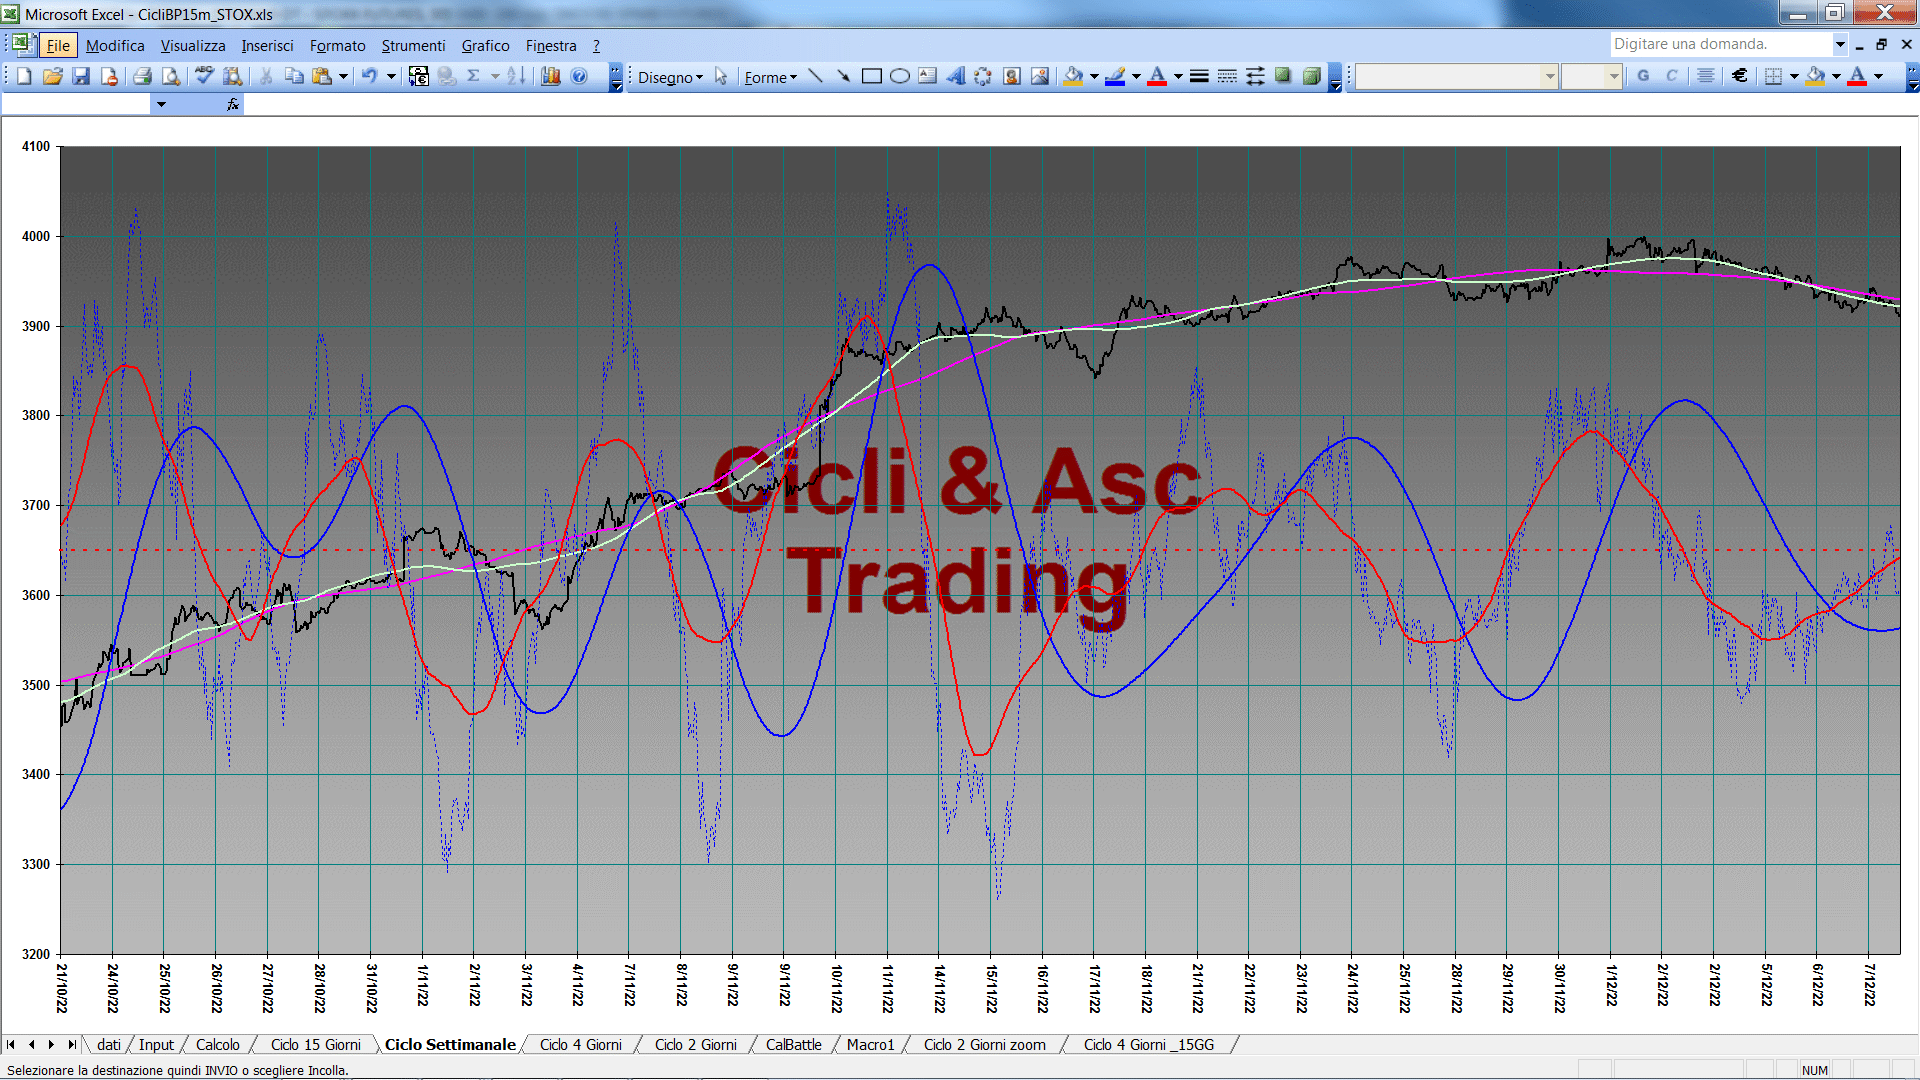Expand the Undo history arrow
The image size is (1920, 1080).
coord(392,76)
